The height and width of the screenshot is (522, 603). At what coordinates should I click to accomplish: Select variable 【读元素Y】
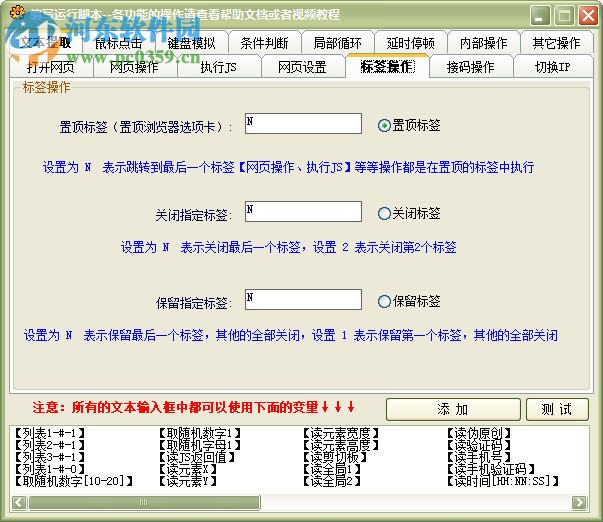tap(188, 481)
